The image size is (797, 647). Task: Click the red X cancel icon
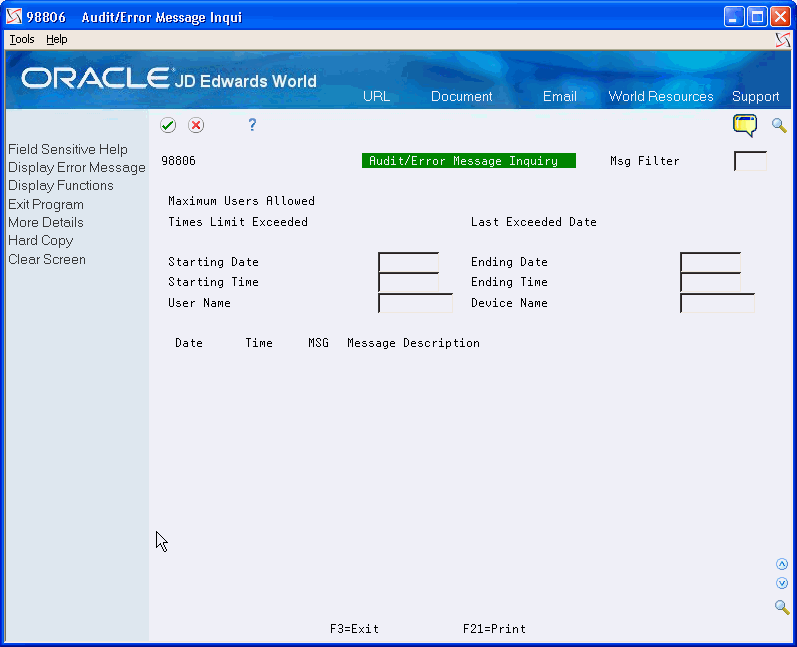coord(196,125)
